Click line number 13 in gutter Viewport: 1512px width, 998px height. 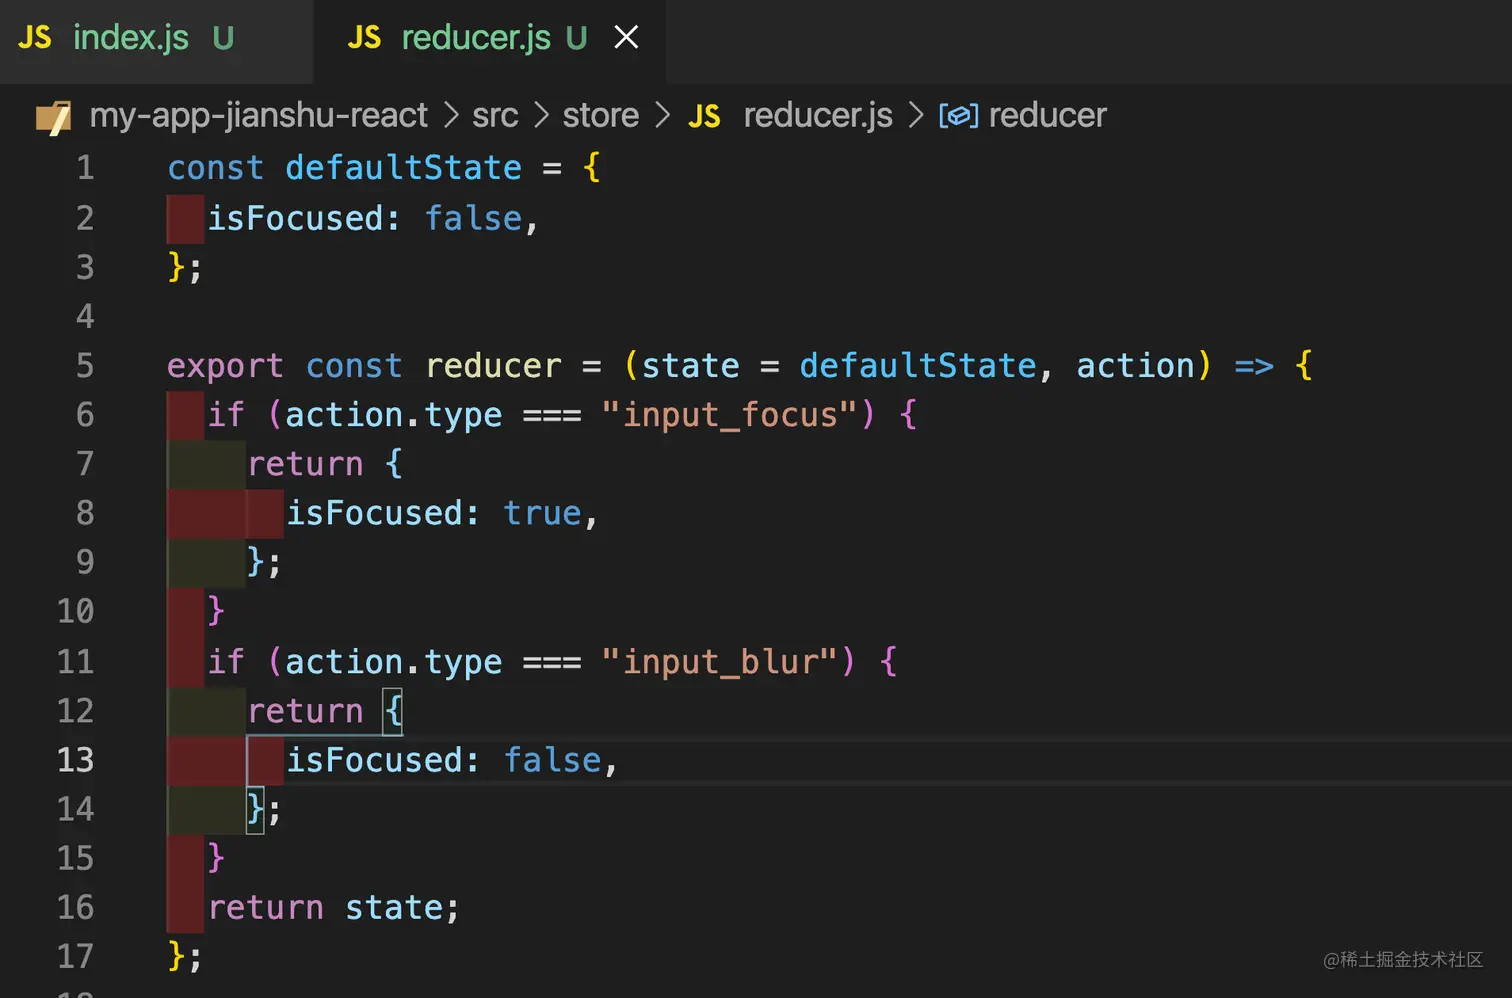pos(75,760)
